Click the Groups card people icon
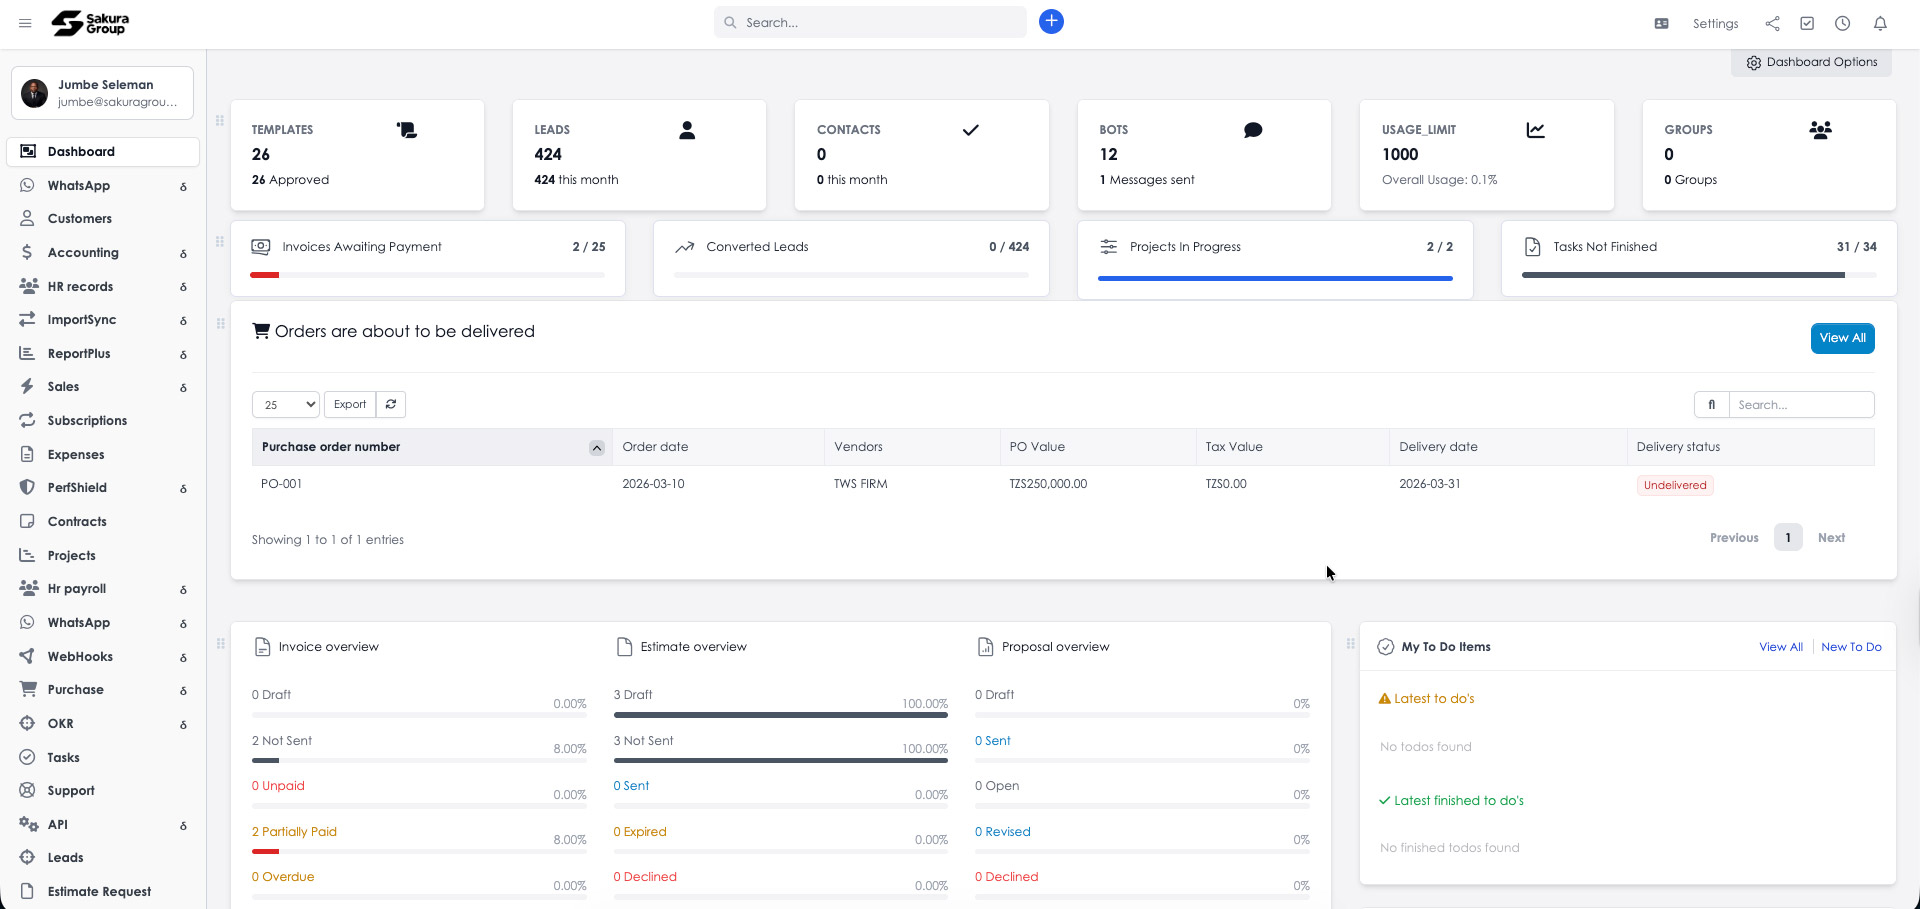The image size is (1920, 909). pyautogui.click(x=1820, y=130)
